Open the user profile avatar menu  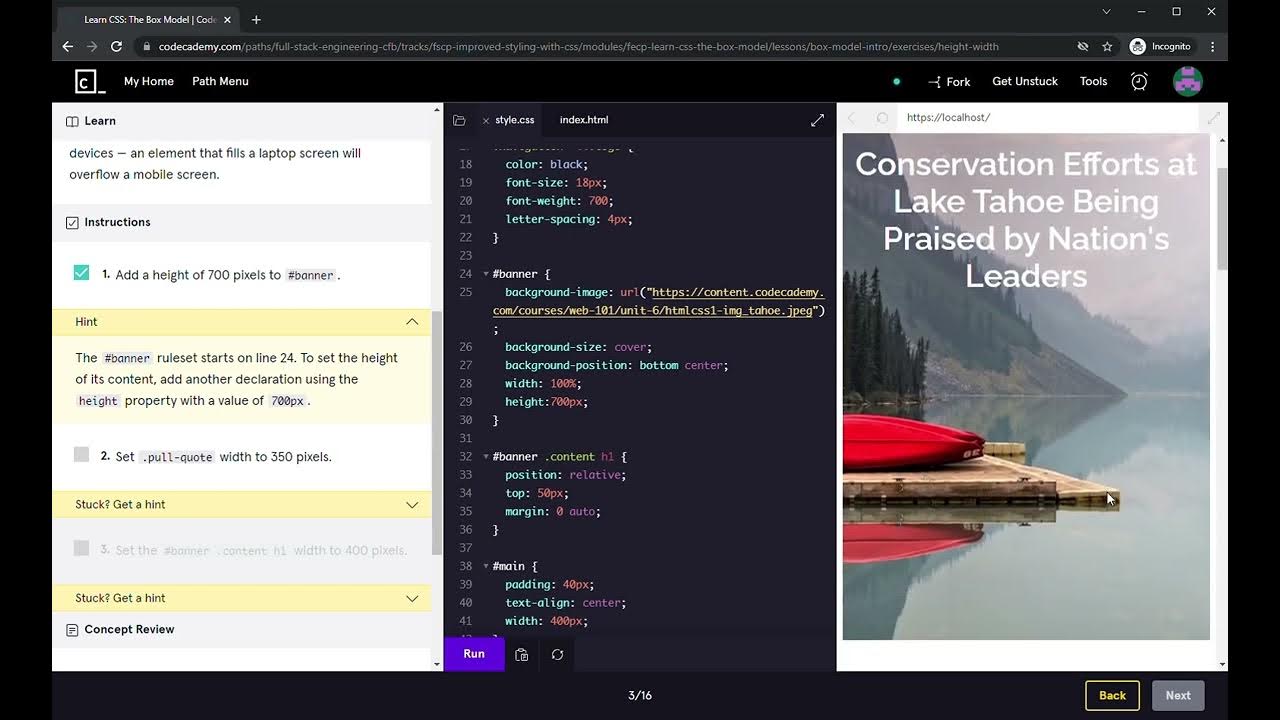click(1187, 82)
